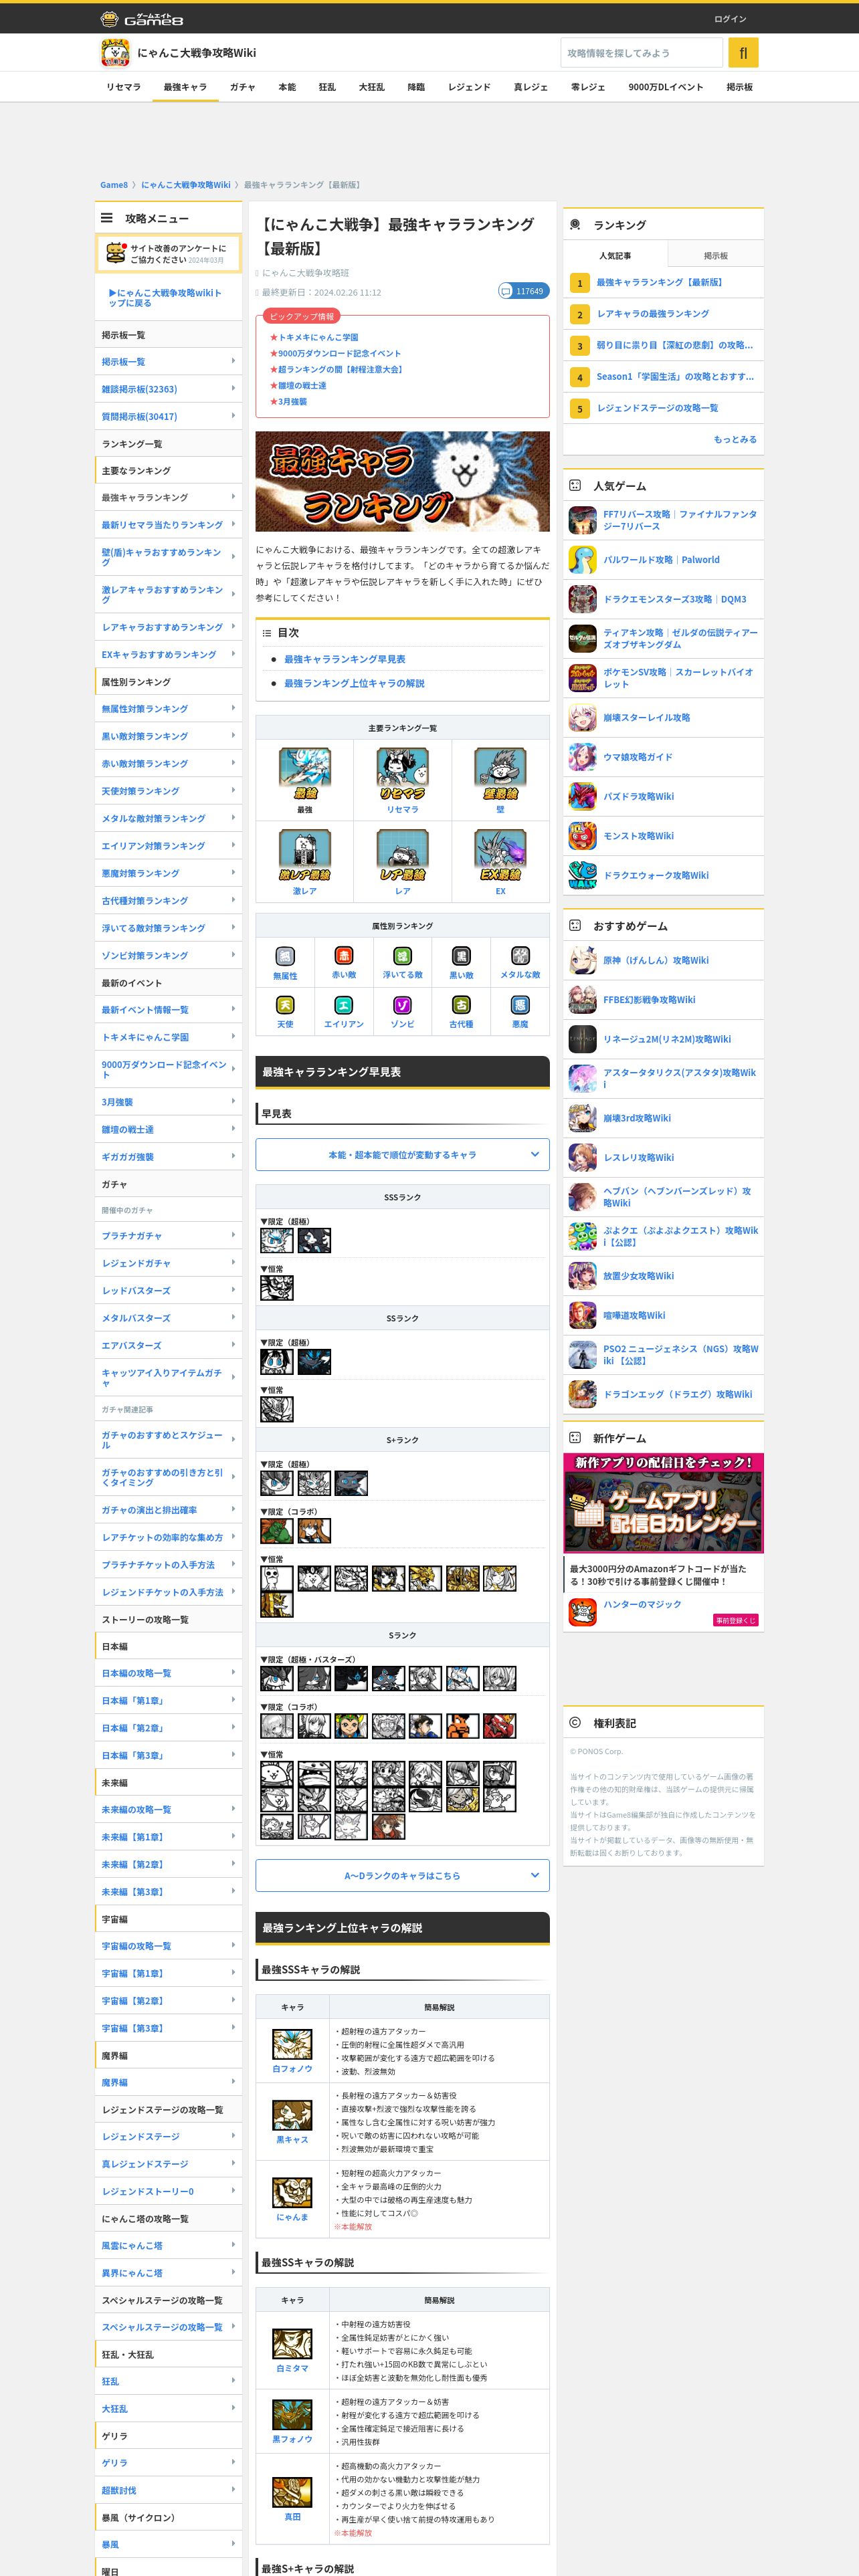Open the ガチャ nav tab

point(242,87)
